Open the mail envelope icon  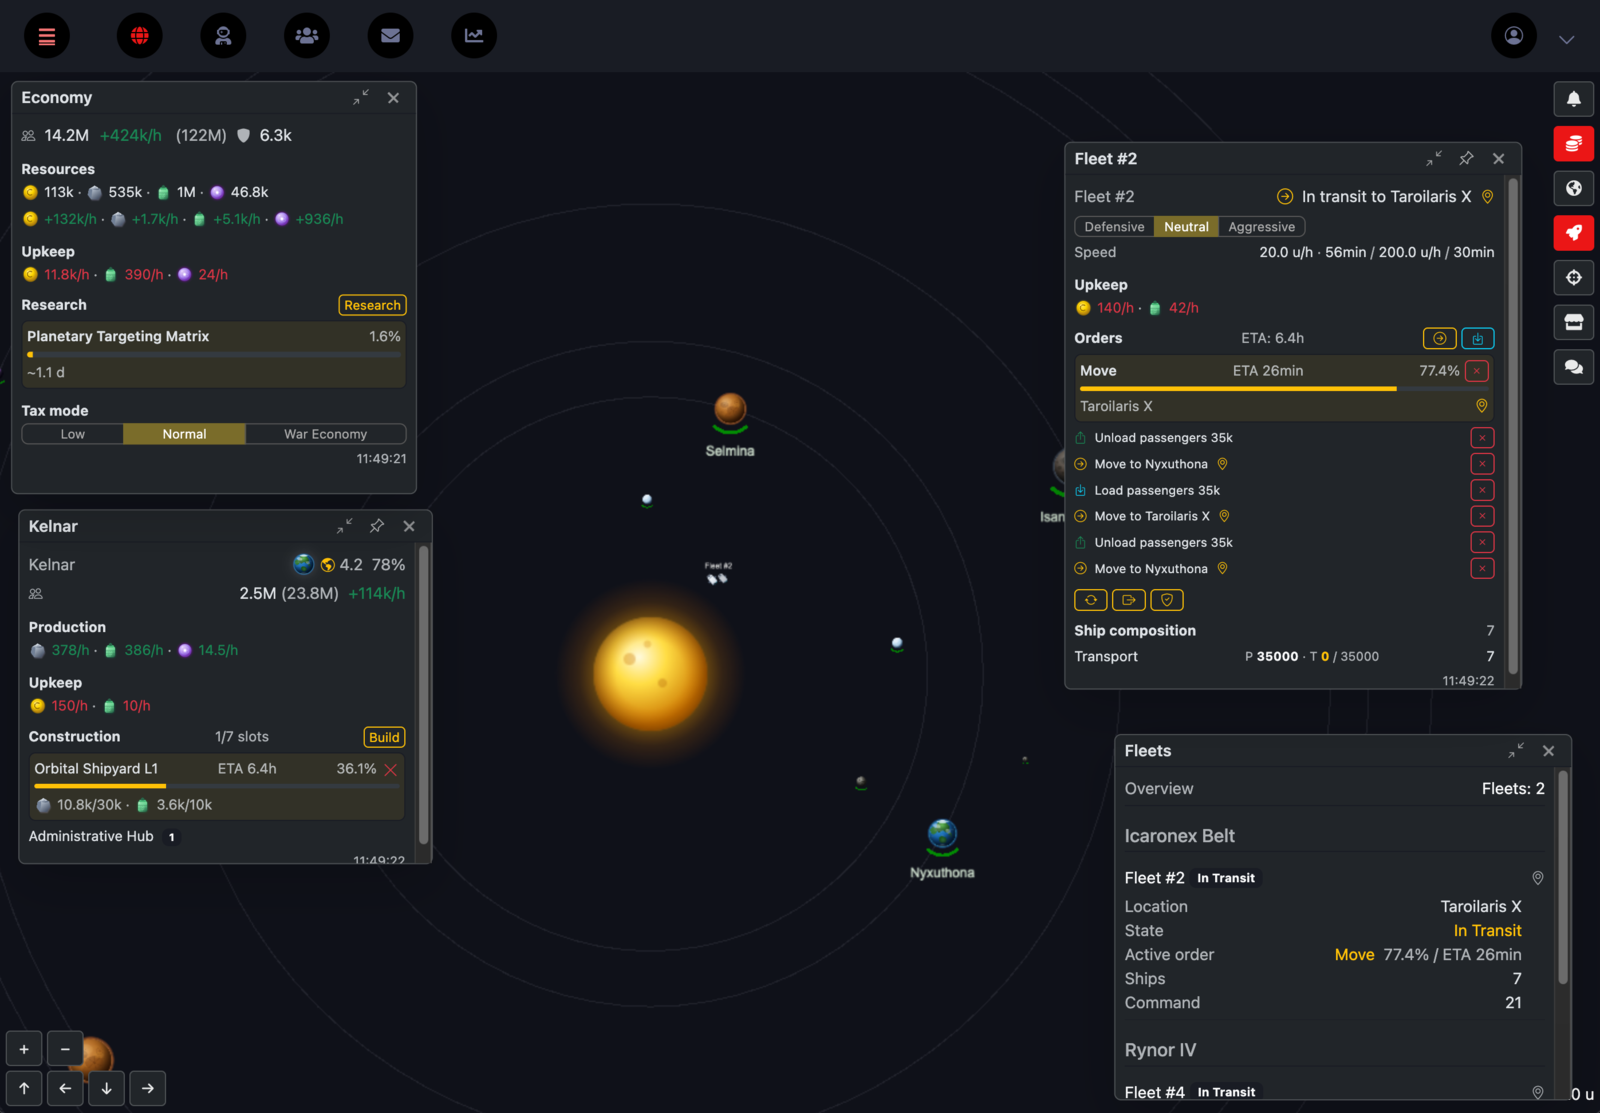click(391, 36)
